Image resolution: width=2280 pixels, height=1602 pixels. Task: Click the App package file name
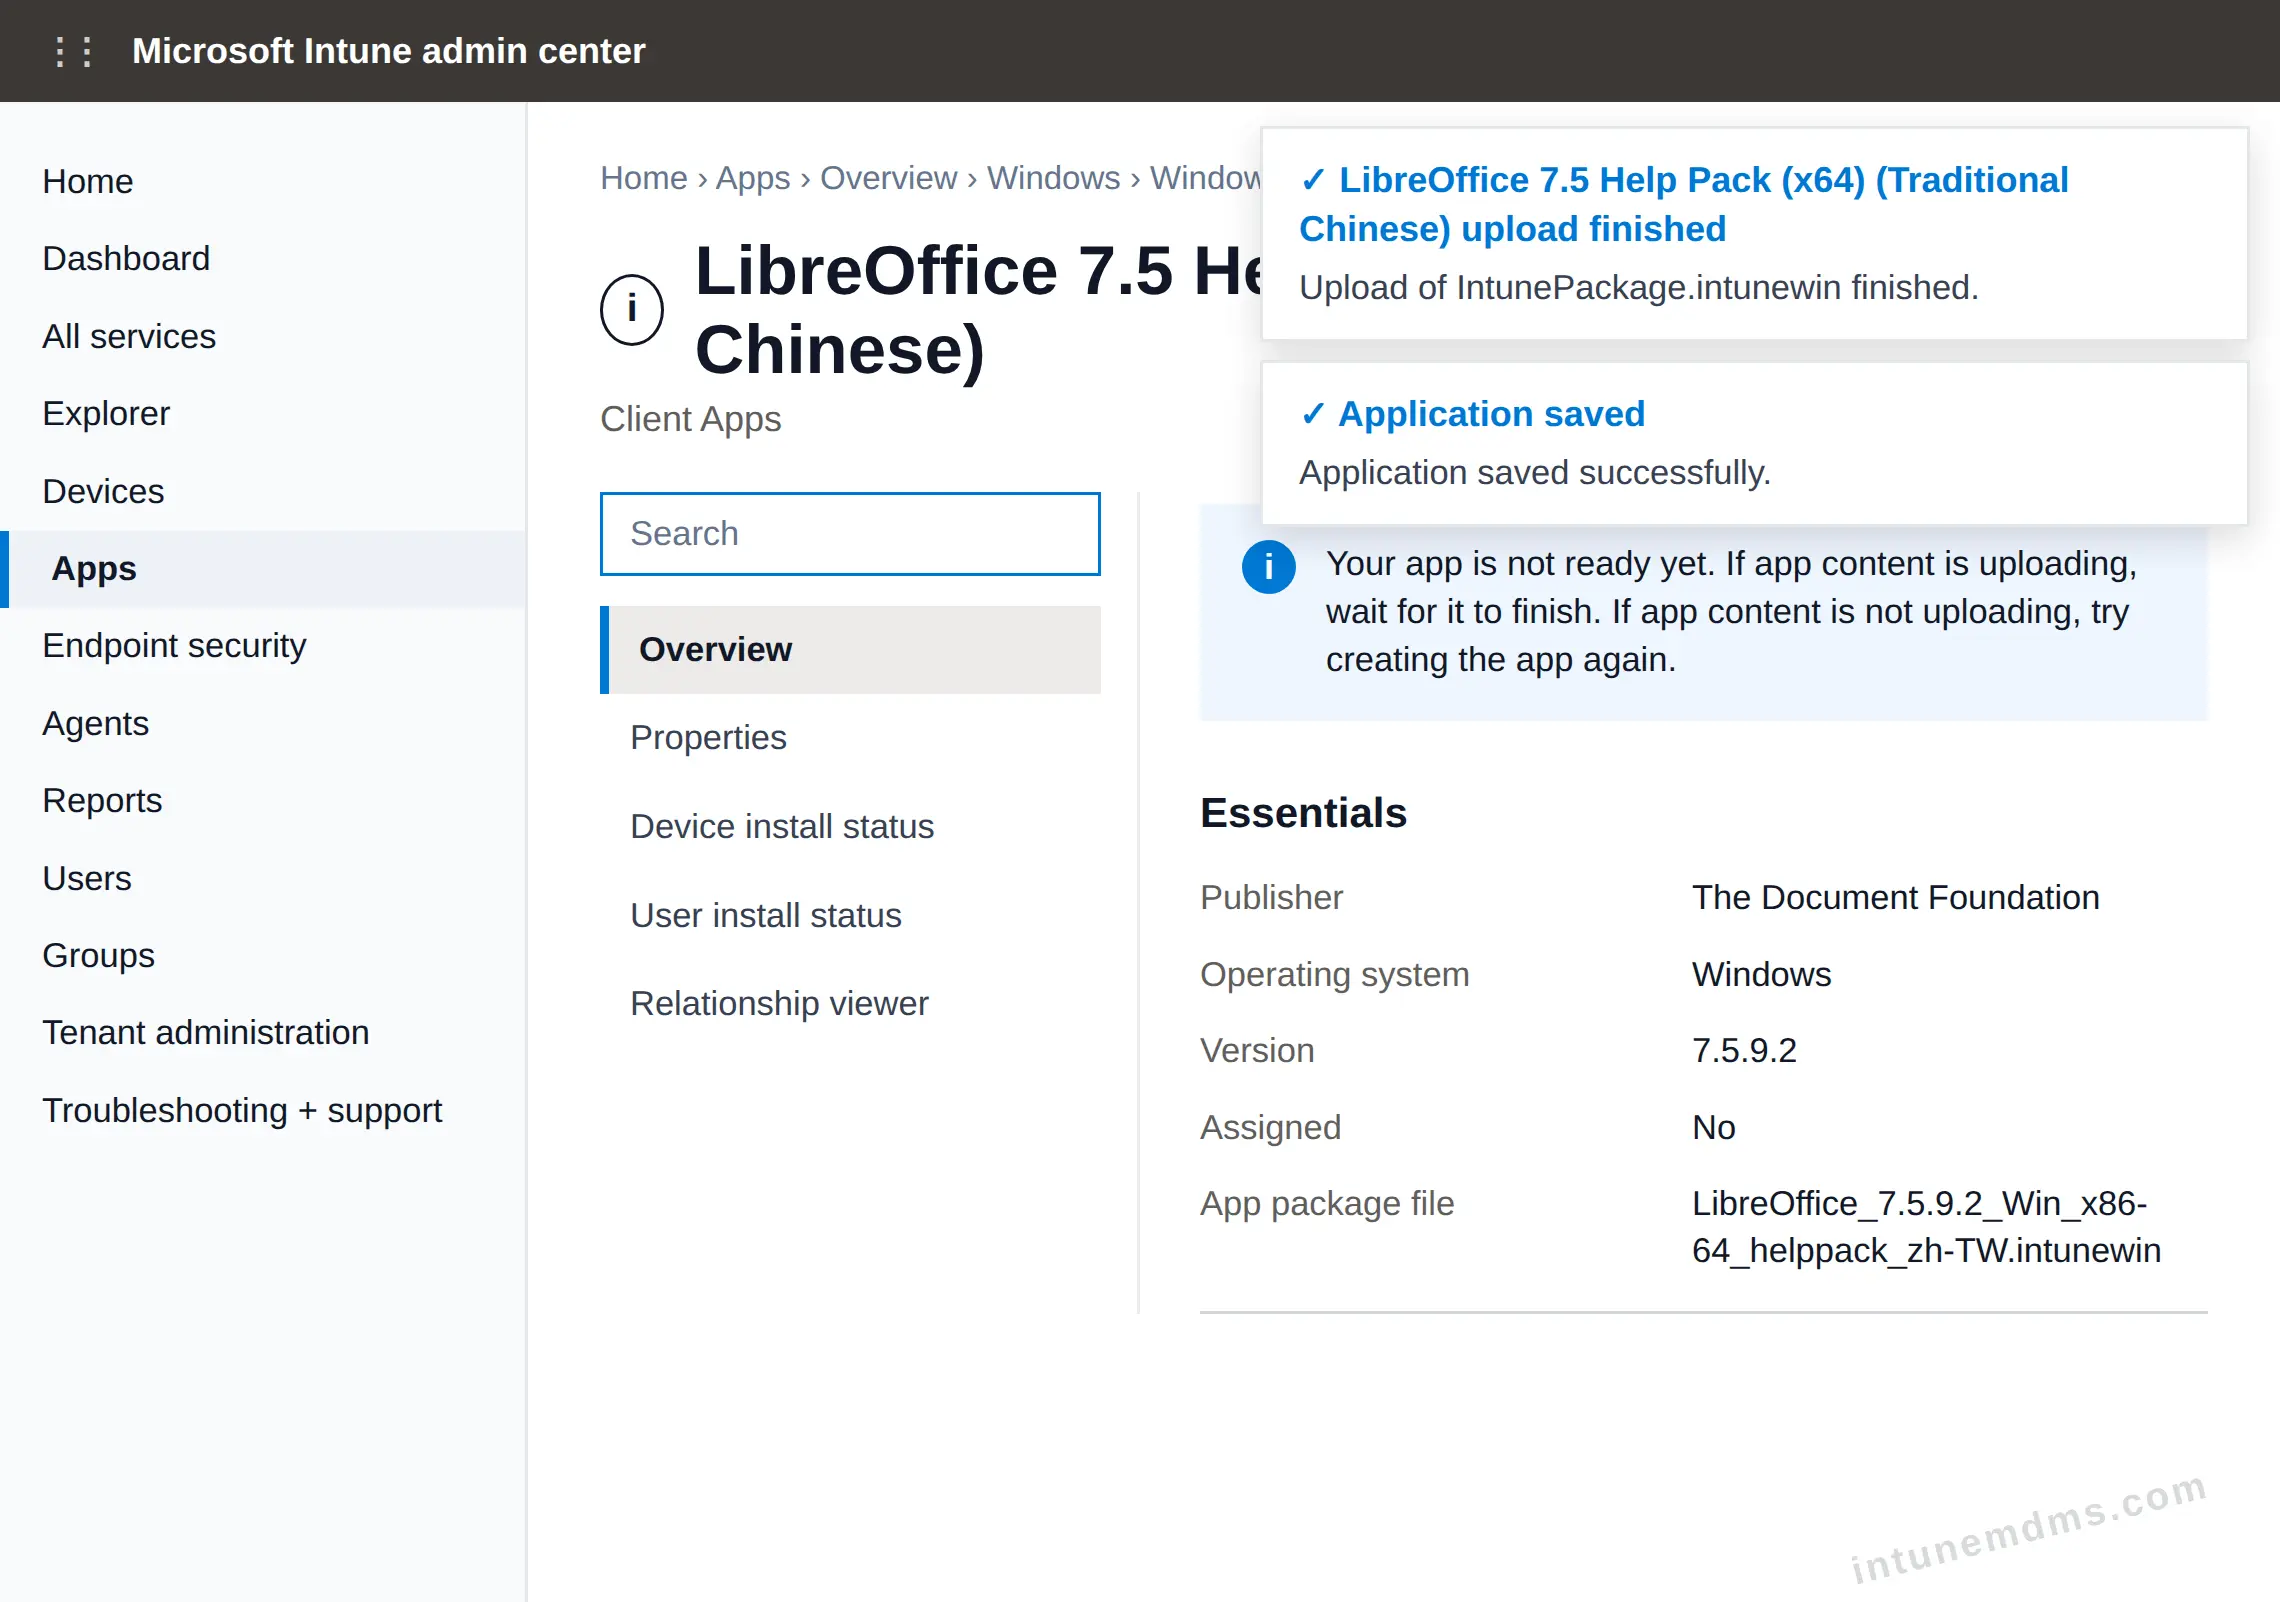click(1926, 1227)
